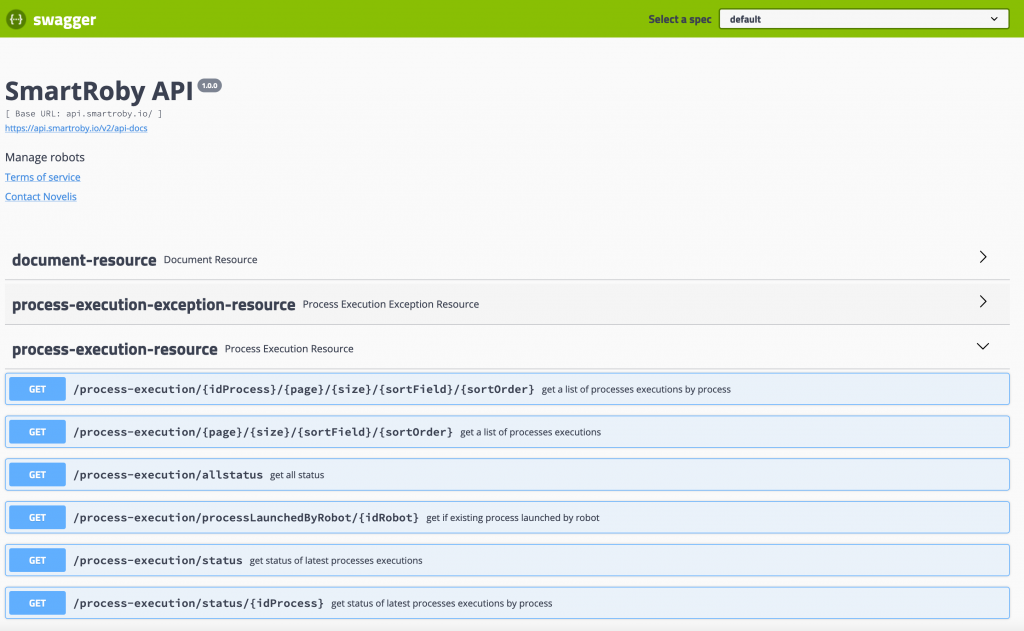Expand /process-execution/status/{idProcess} path
Screen dimensions: 1024x631
click(199, 603)
